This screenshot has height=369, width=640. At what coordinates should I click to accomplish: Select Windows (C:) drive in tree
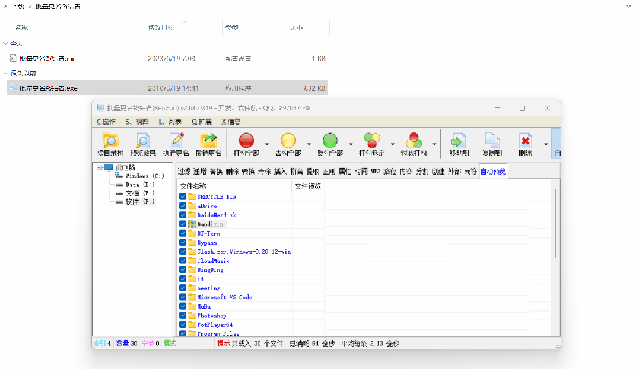pyautogui.click(x=145, y=176)
